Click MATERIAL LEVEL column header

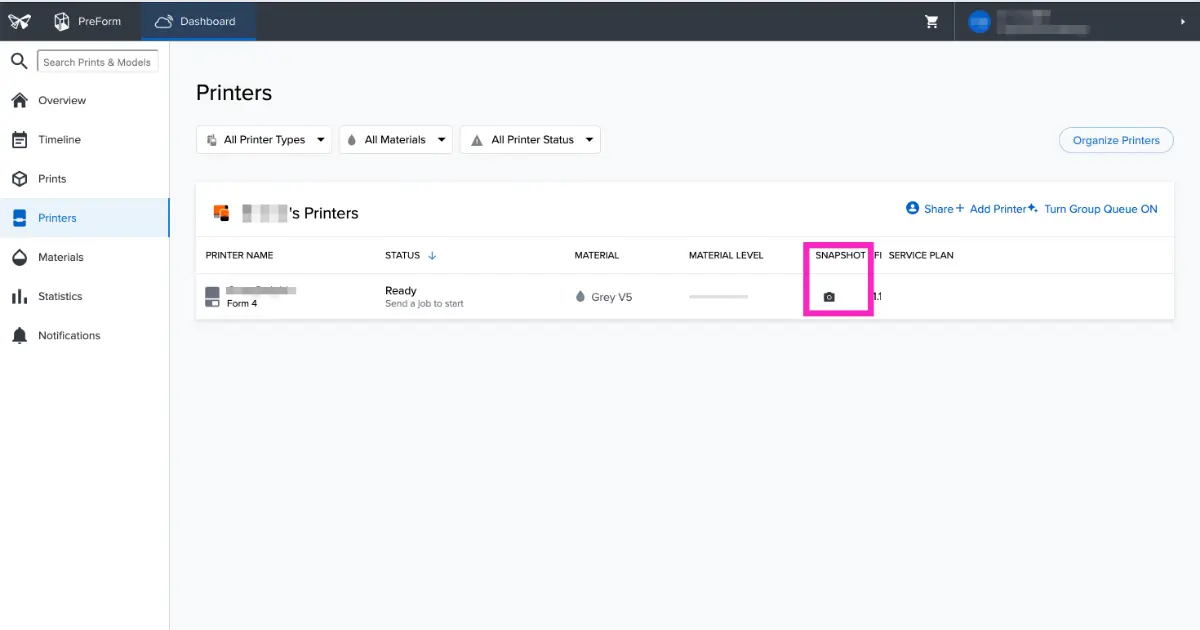(x=726, y=256)
